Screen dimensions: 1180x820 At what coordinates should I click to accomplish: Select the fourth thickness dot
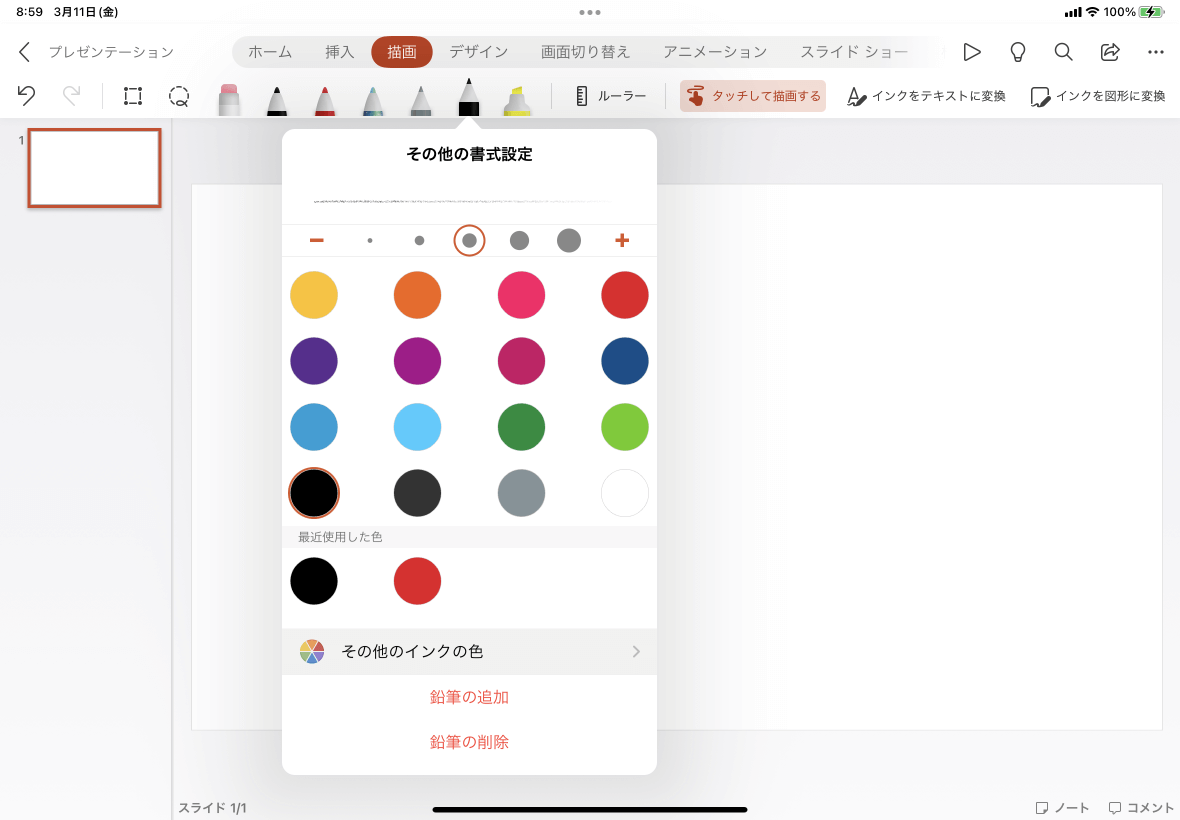(519, 241)
